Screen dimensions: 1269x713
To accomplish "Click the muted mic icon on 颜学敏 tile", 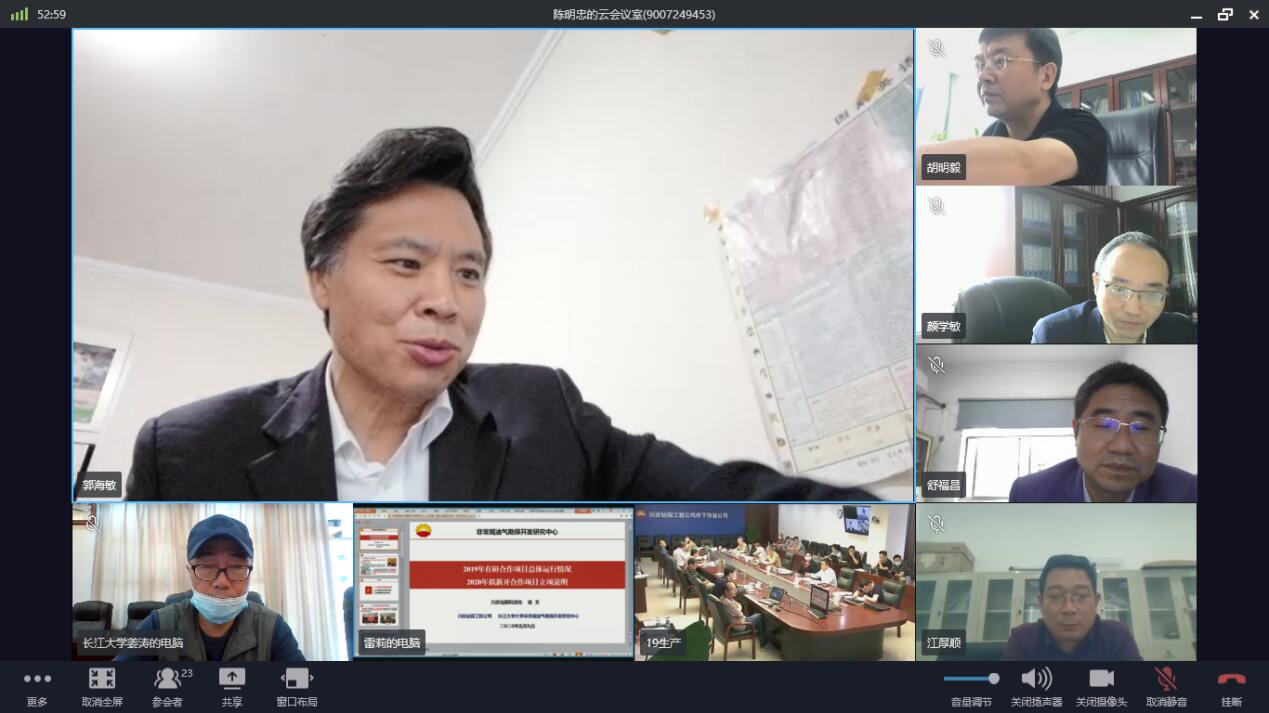I will (x=936, y=206).
